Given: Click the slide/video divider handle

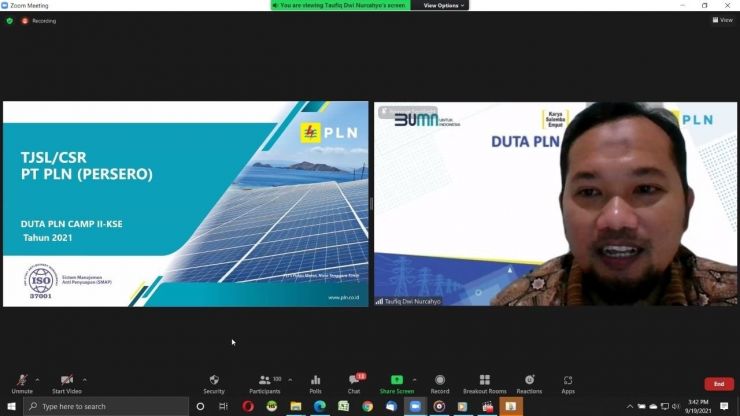Looking at the screenshot, I should (x=371, y=204).
